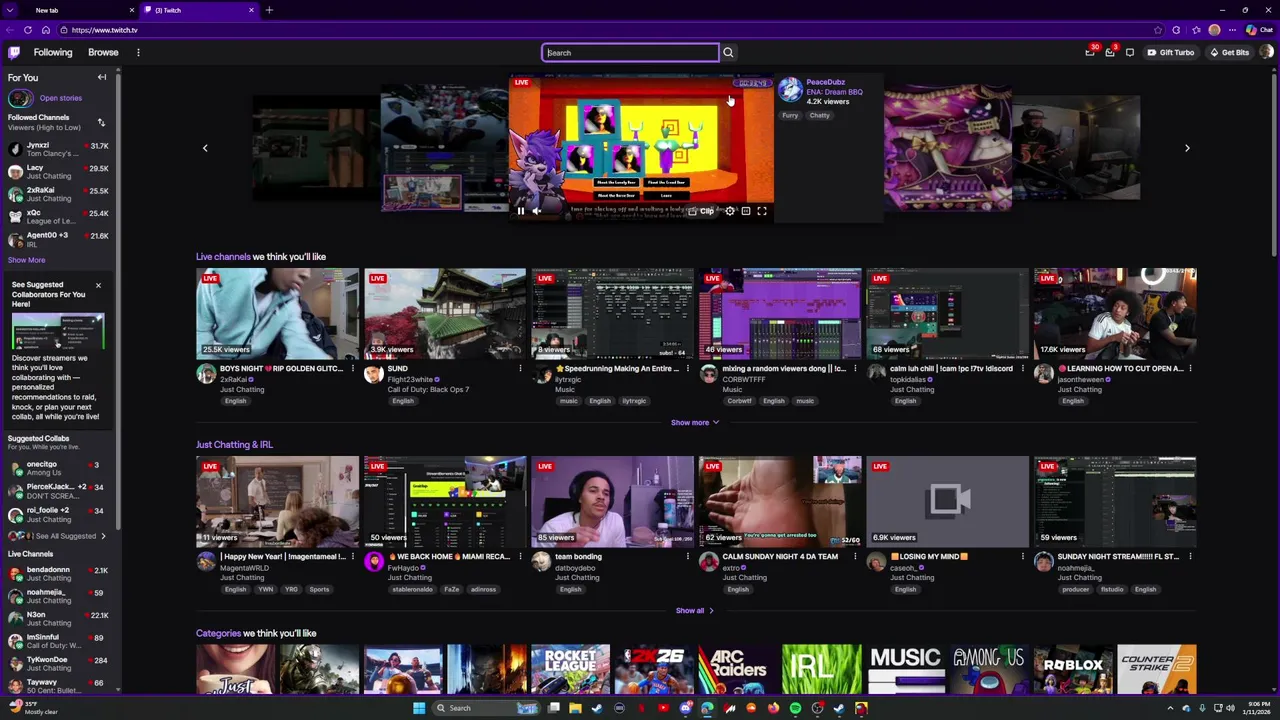The height and width of the screenshot is (720, 1280).
Task: Click the Chatty tag
Action: coord(819,115)
